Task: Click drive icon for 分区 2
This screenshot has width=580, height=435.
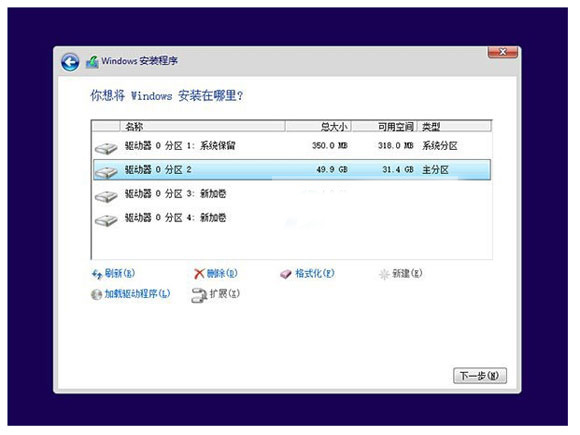Action: 106,172
